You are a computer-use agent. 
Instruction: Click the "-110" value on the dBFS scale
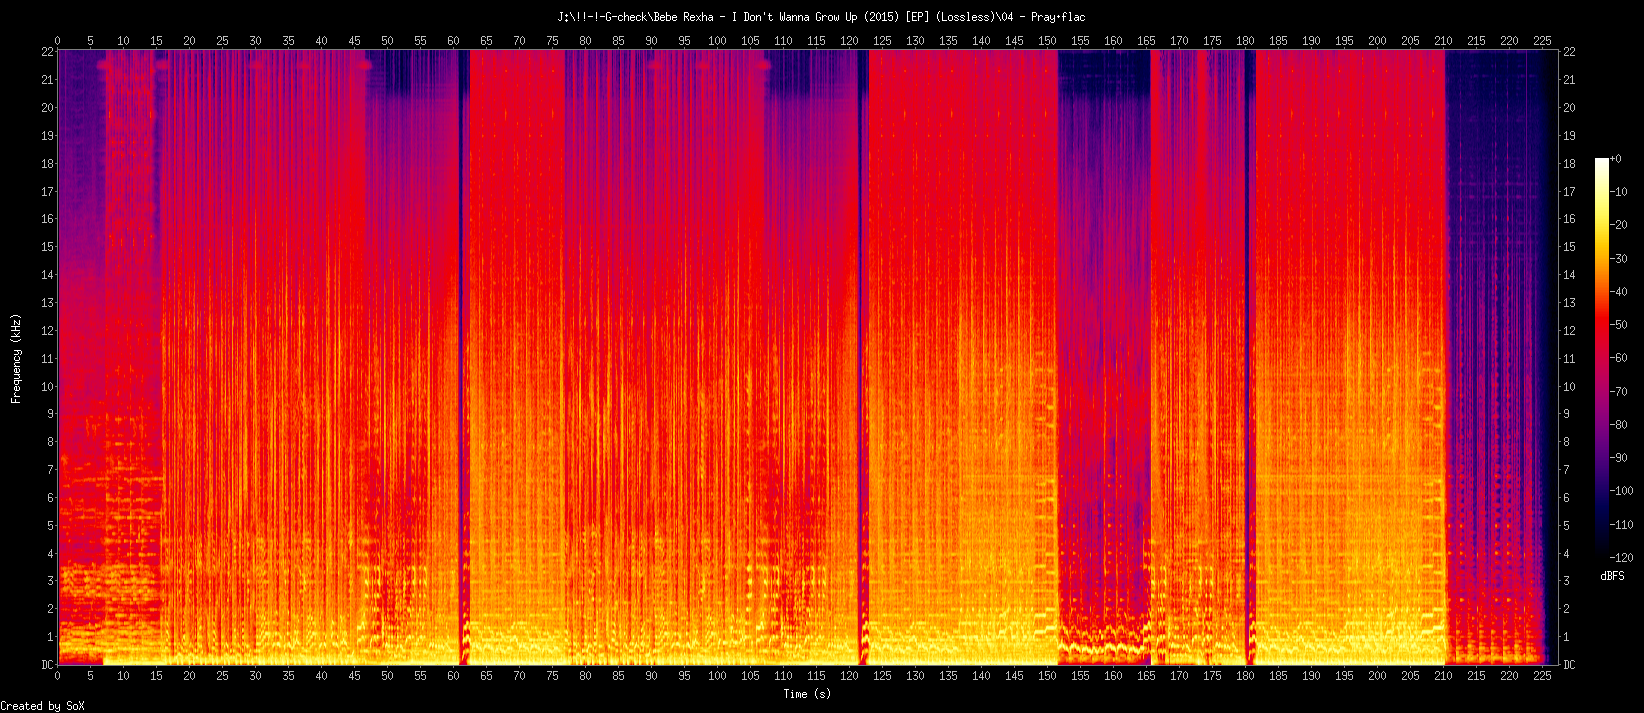[x=1621, y=525]
